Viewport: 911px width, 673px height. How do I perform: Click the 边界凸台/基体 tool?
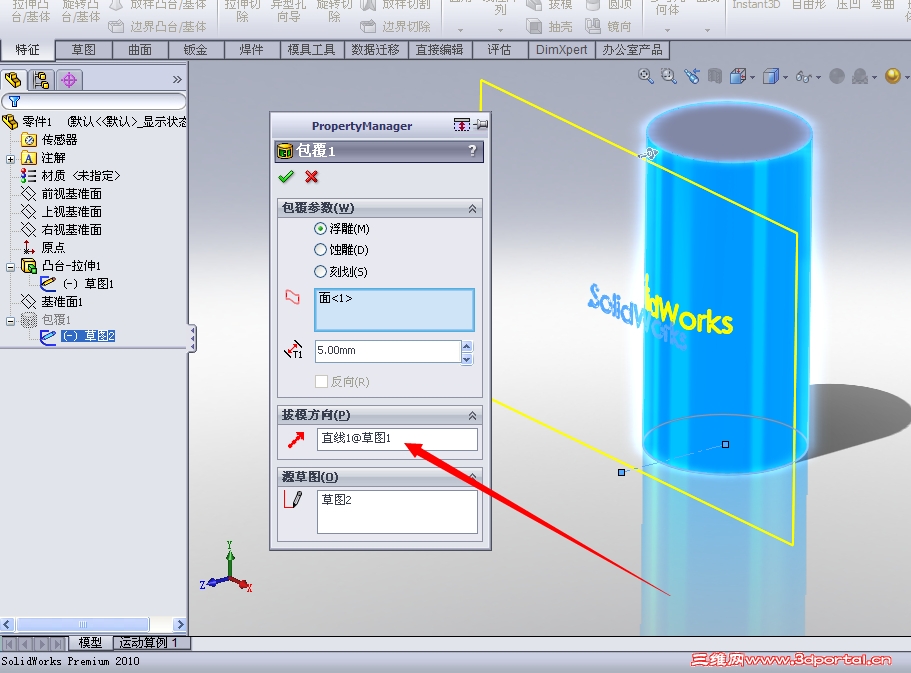point(157,26)
